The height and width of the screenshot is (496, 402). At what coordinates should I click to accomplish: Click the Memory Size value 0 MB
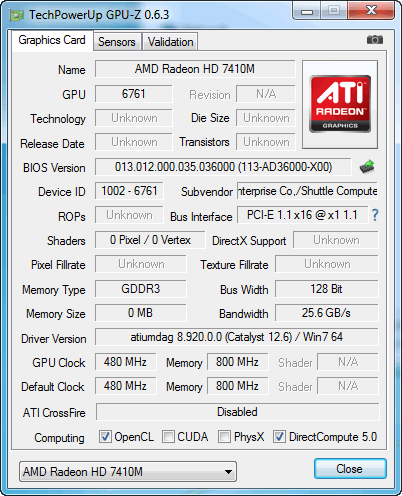click(x=141, y=313)
